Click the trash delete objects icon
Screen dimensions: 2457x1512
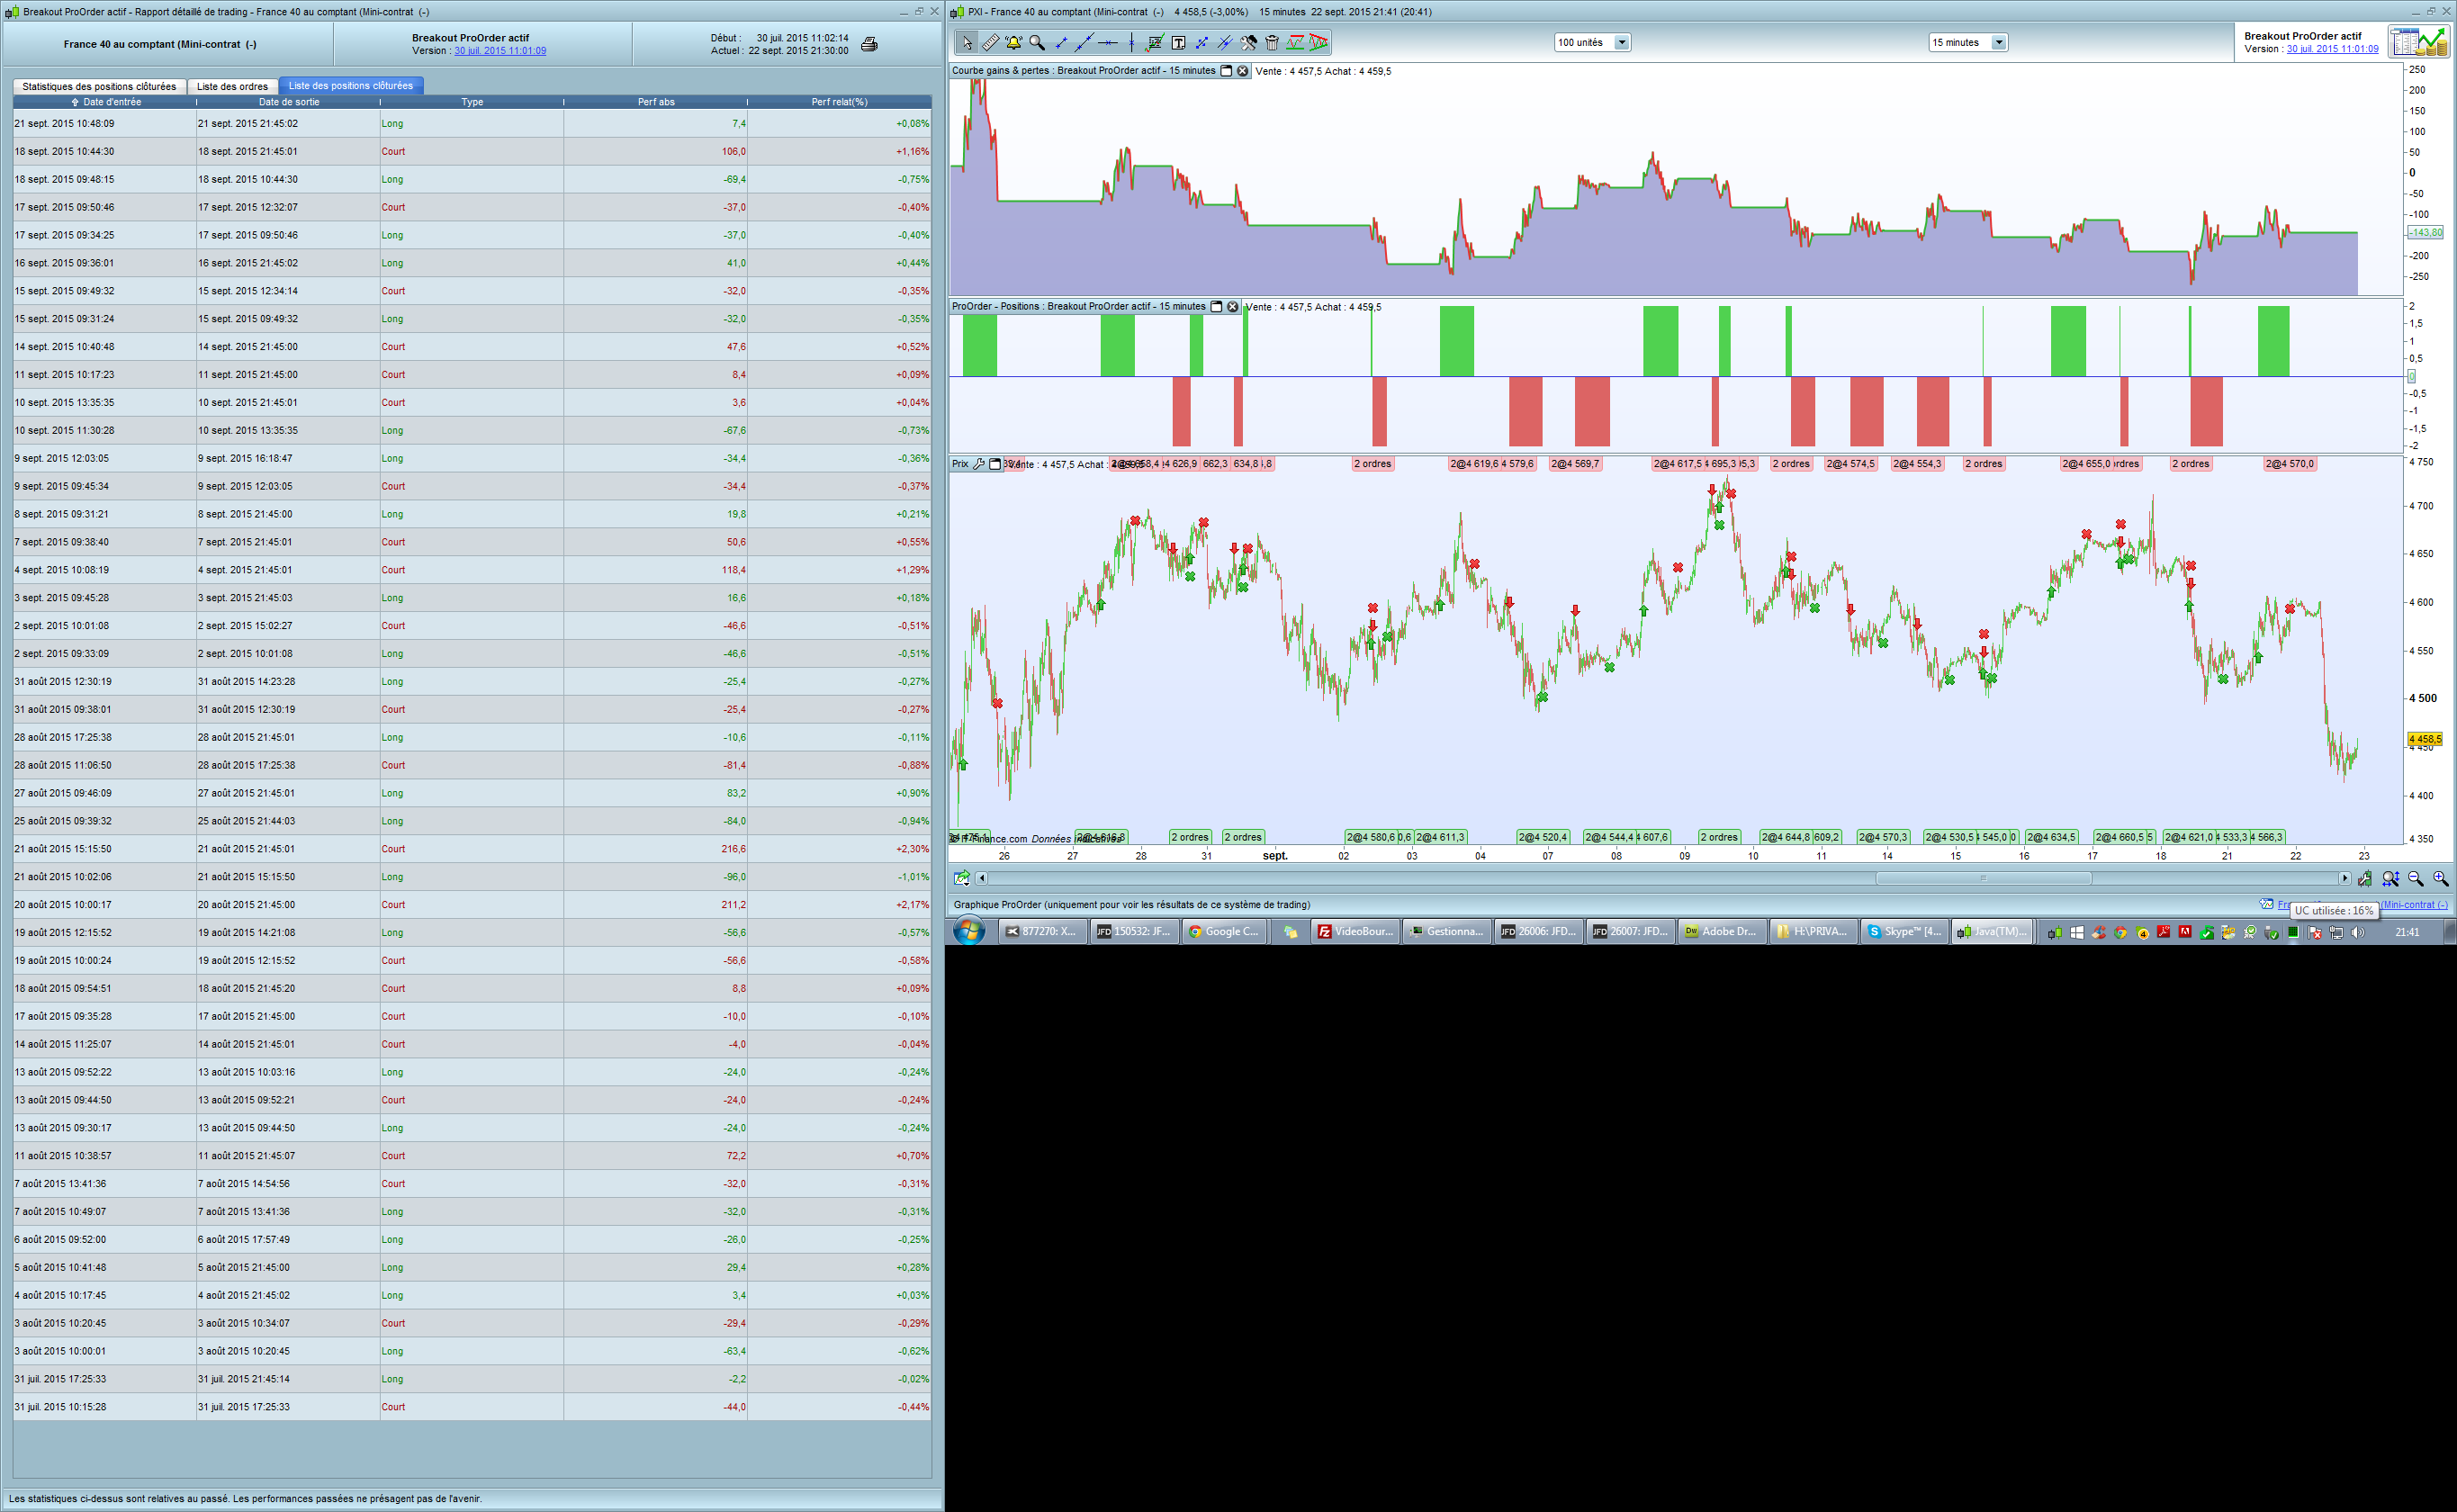pyautogui.click(x=1272, y=43)
